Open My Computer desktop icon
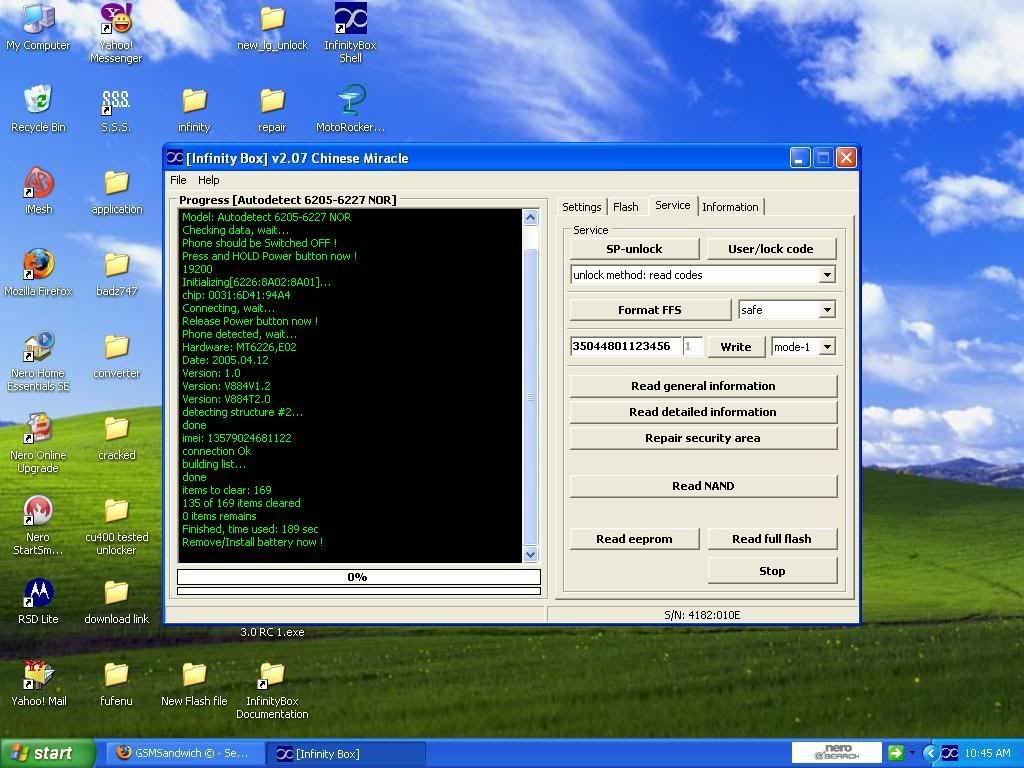This screenshot has width=1024, height=768. pyautogui.click(x=38, y=27)
